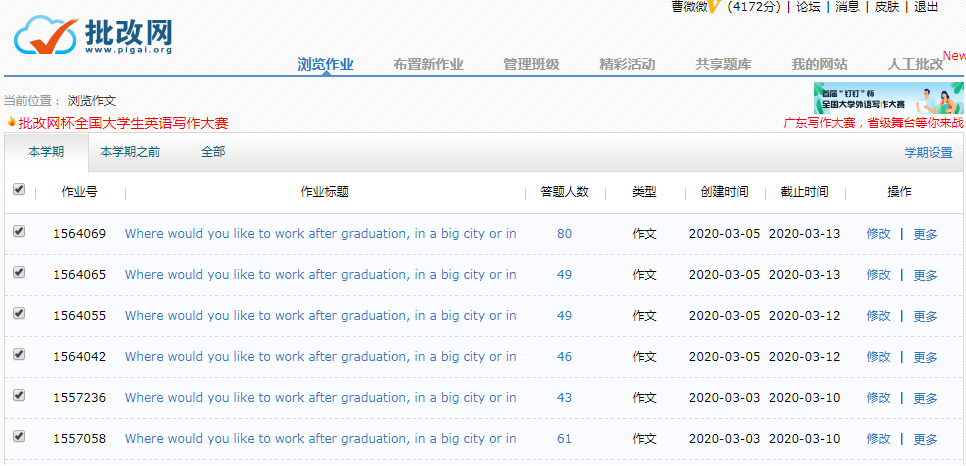
Task: Open 人工批改 with the New badge
Action: click(x=915, y=64)
